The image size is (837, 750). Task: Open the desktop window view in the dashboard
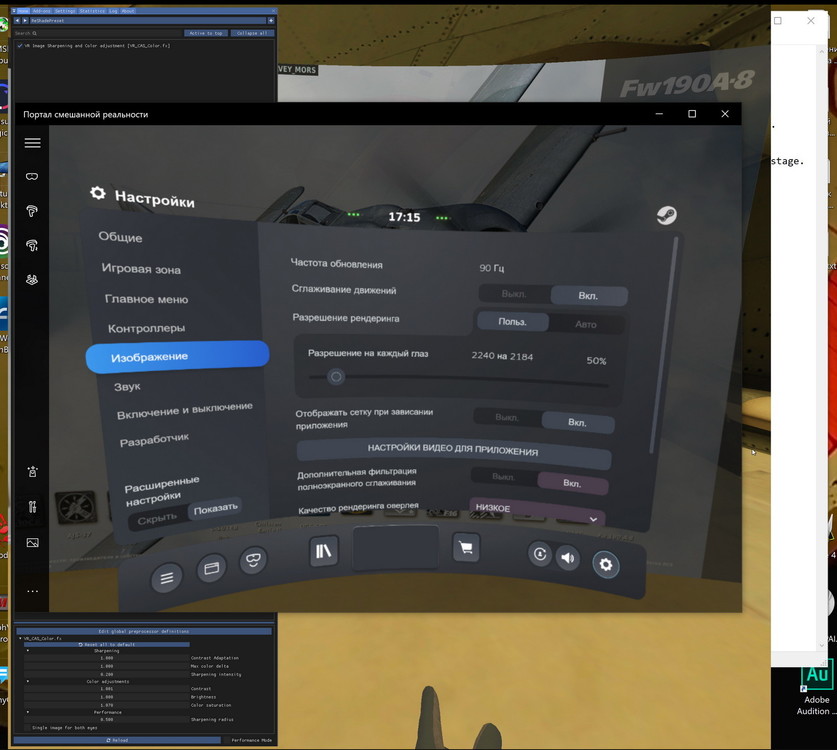[x=211, y=568]
